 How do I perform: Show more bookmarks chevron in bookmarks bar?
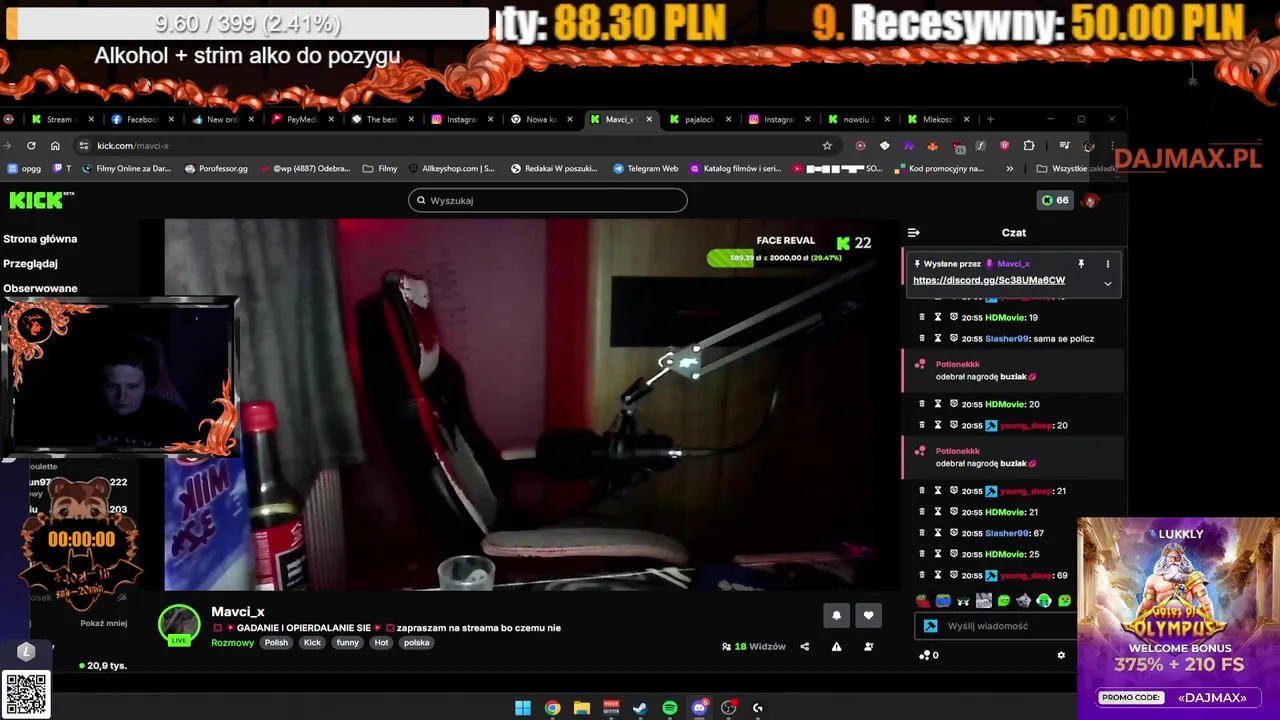[x=1009, y=169]
